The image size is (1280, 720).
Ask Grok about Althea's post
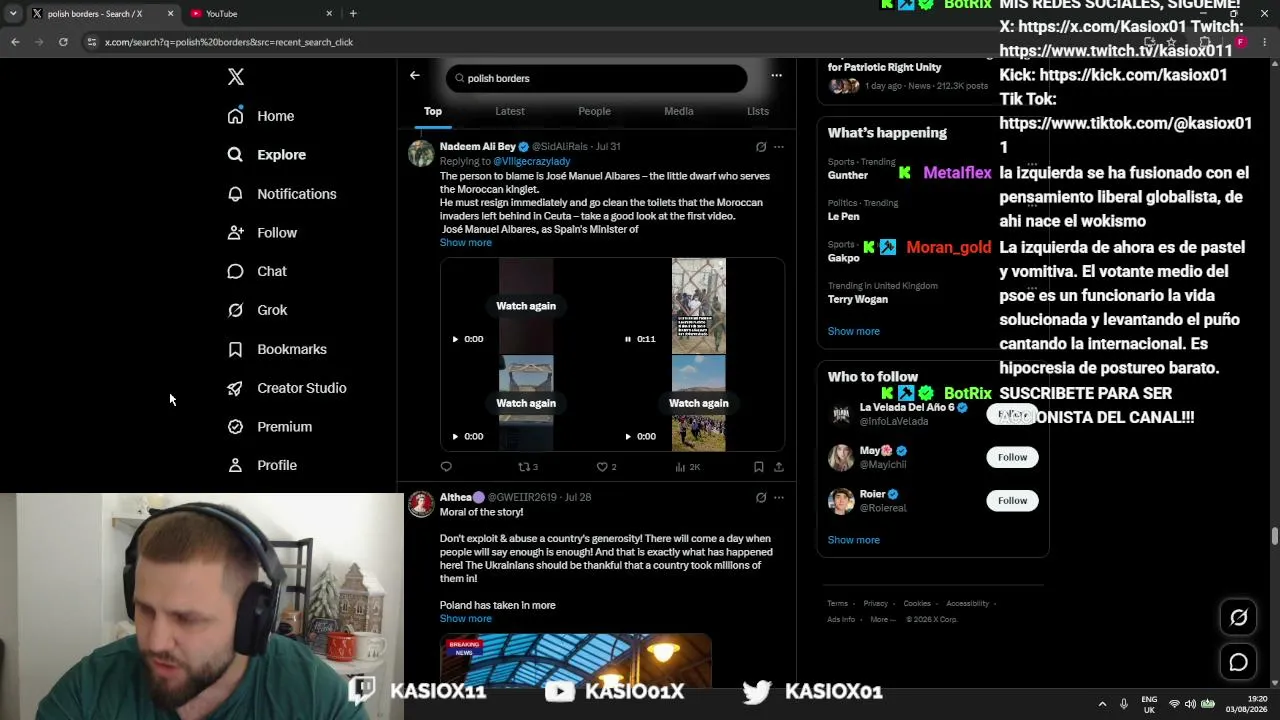coord(761,497)
